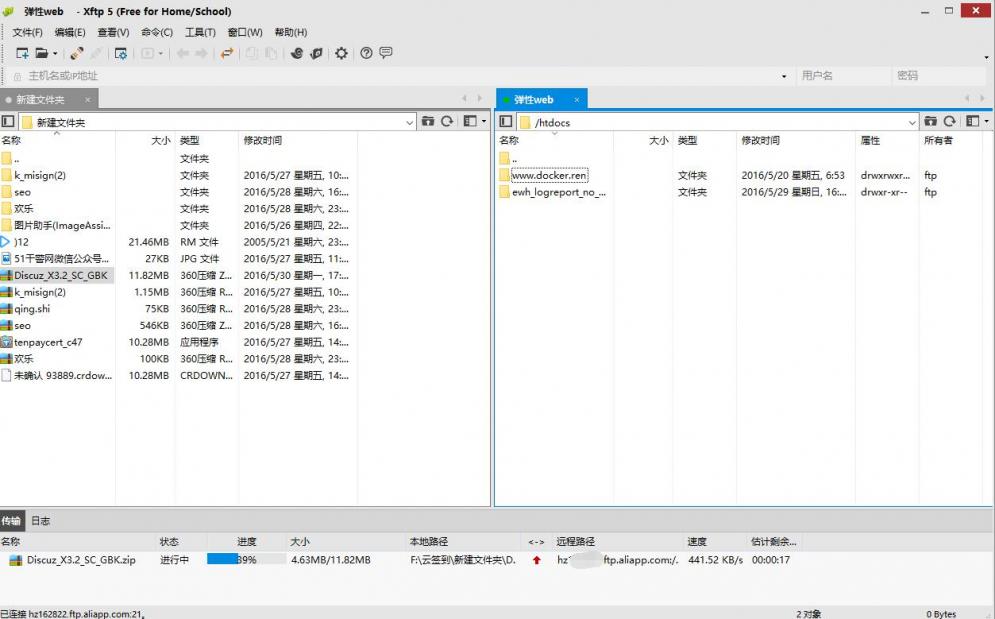The height and width of the screenshot is (619, 995).
Task: Open the options gear icon
Action: click(341, 53)
